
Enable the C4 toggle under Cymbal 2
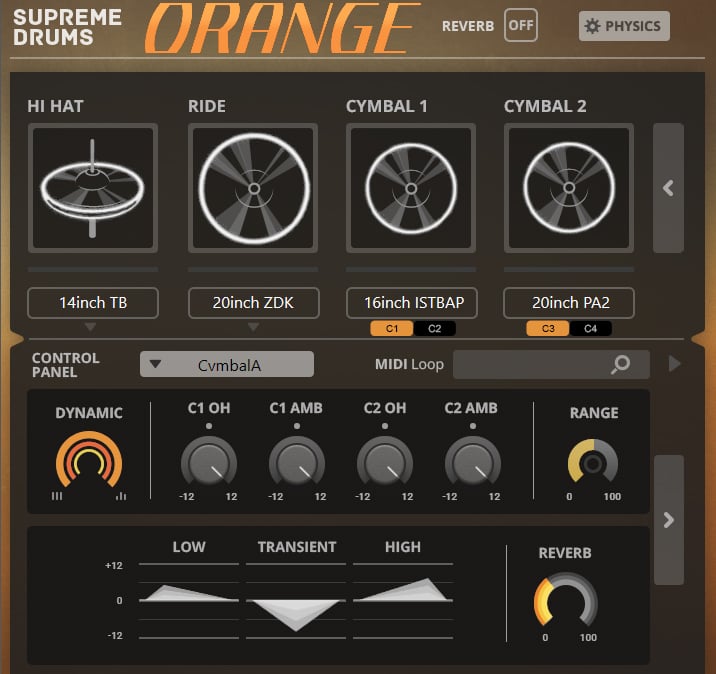pos(591,328)
